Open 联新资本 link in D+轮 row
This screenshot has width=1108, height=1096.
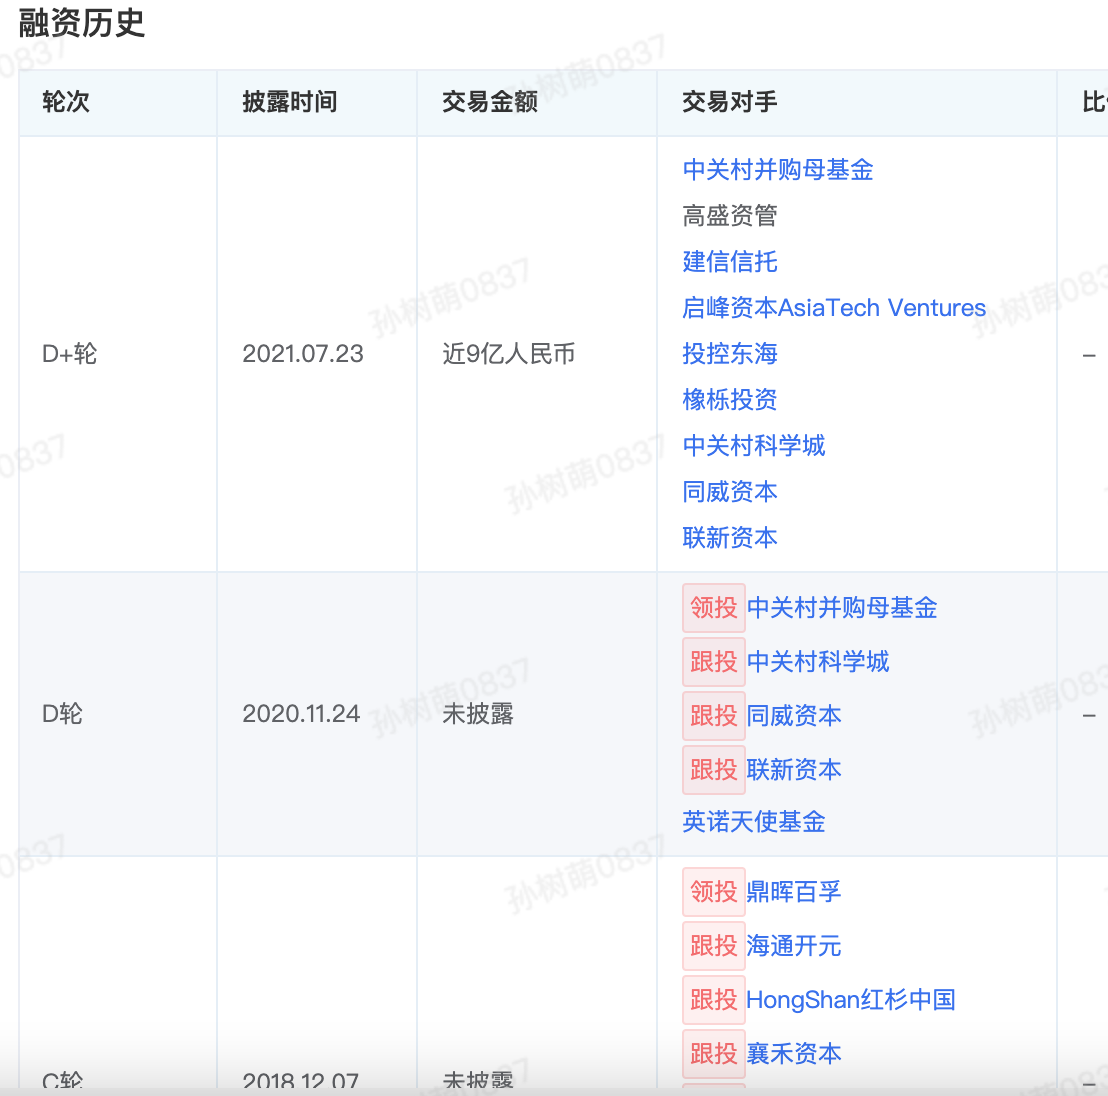coord(729,537)
